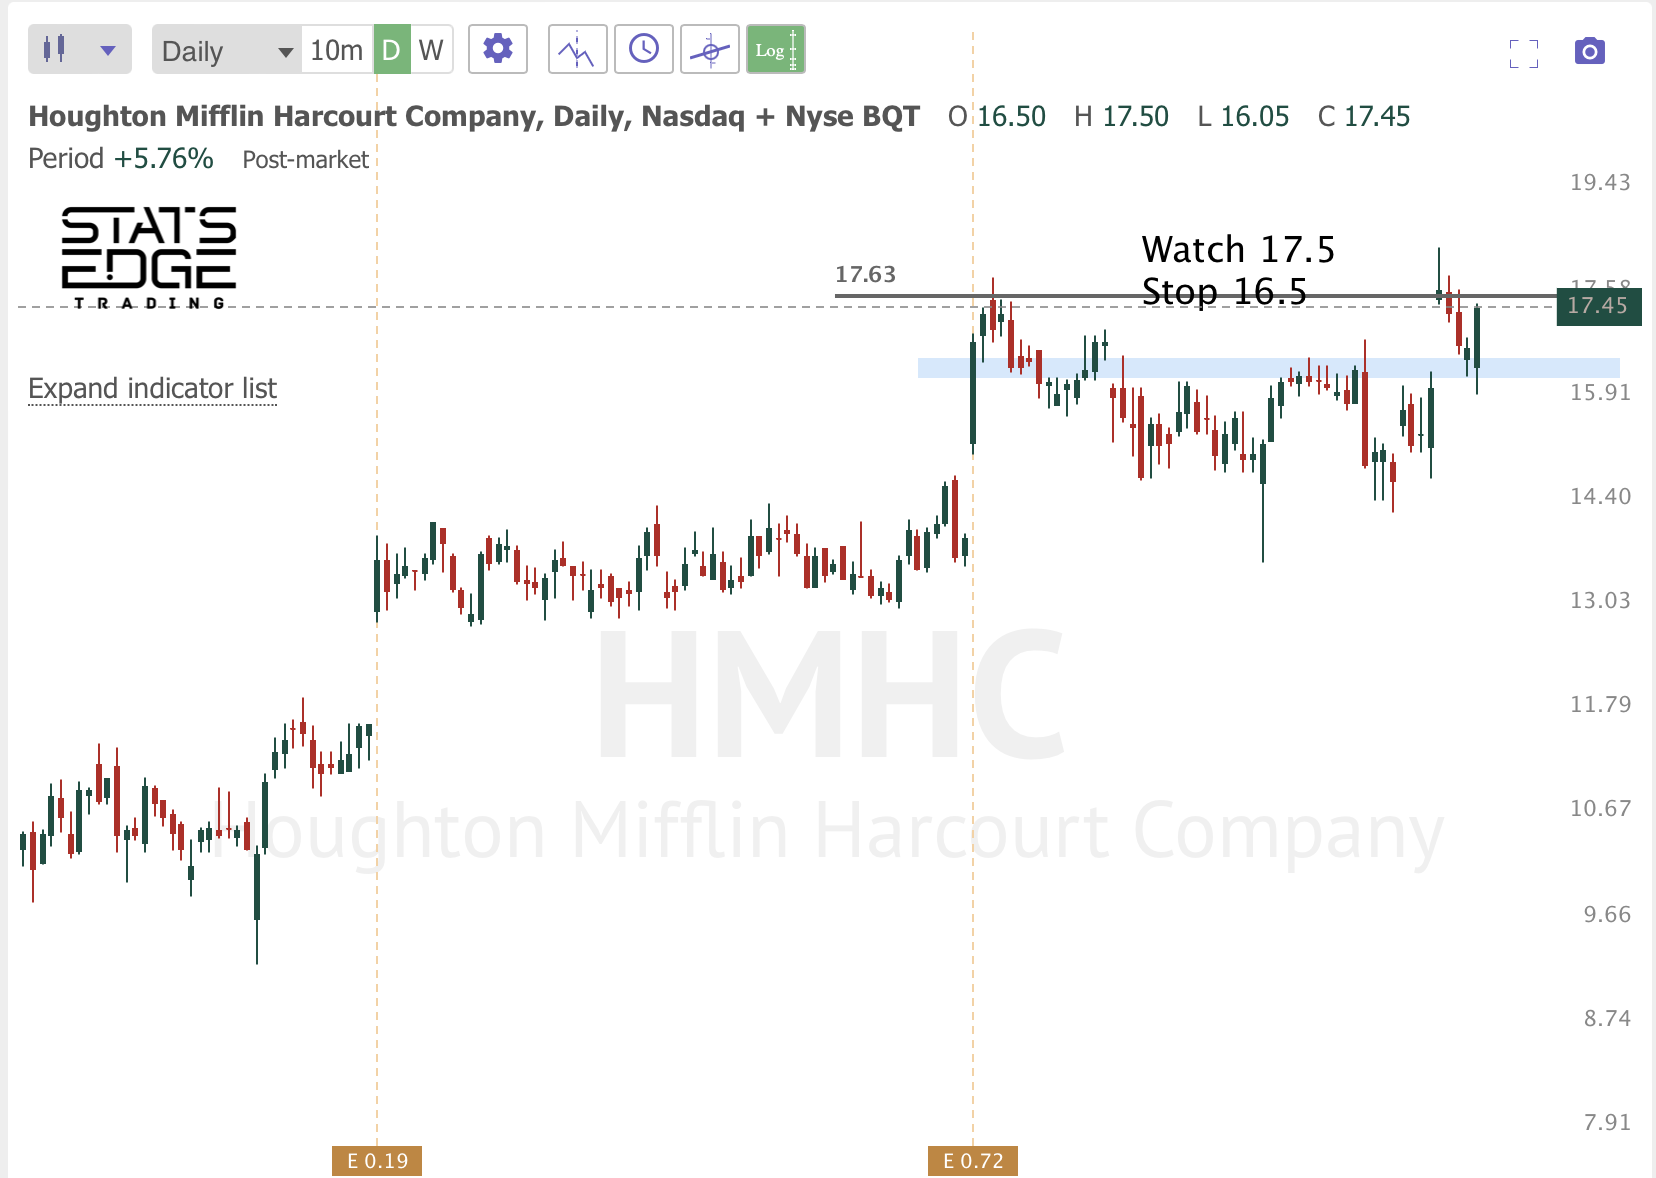Open the sessions clock icon
This screenshot has height=1178, width=1656.
click(643, 48)
